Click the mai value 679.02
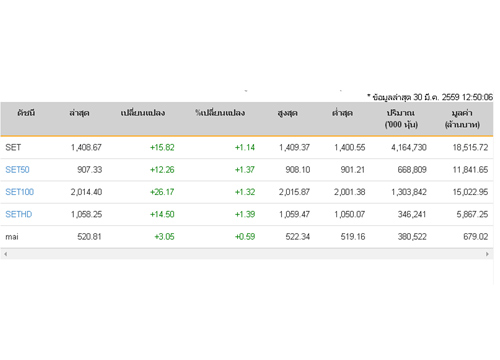 (x=476, y=237)
